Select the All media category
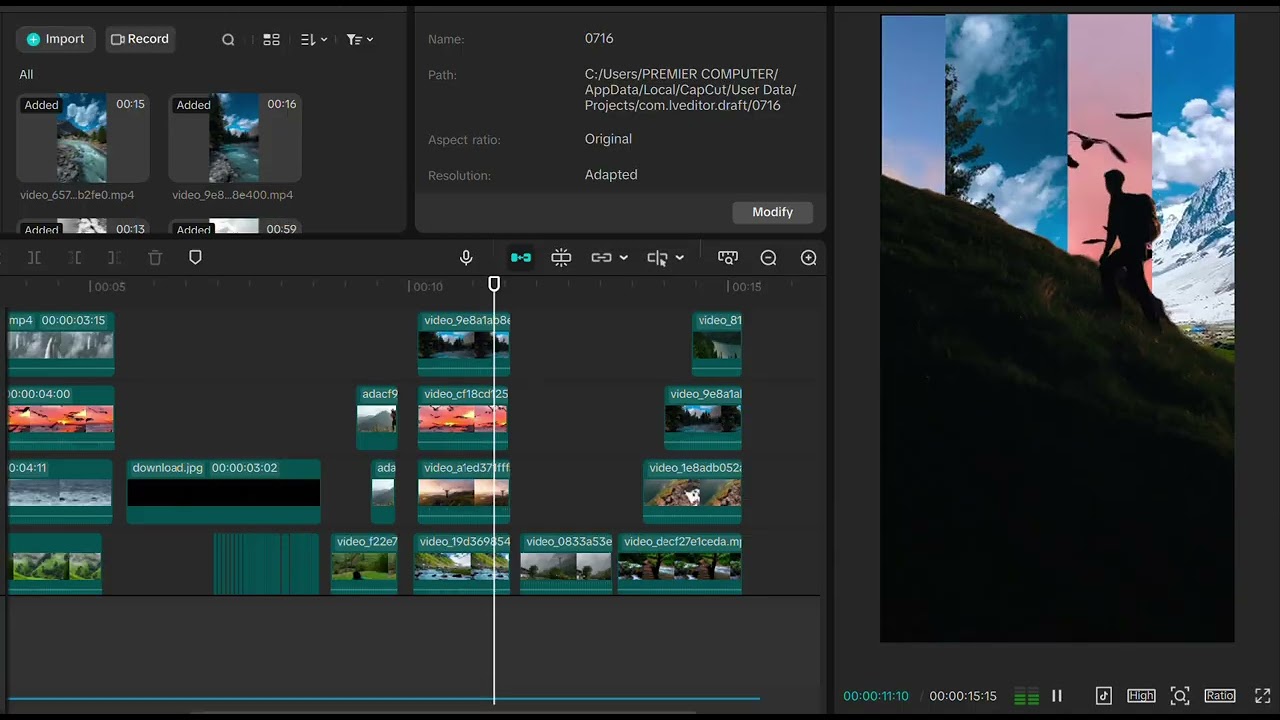 tap(26, 74)
